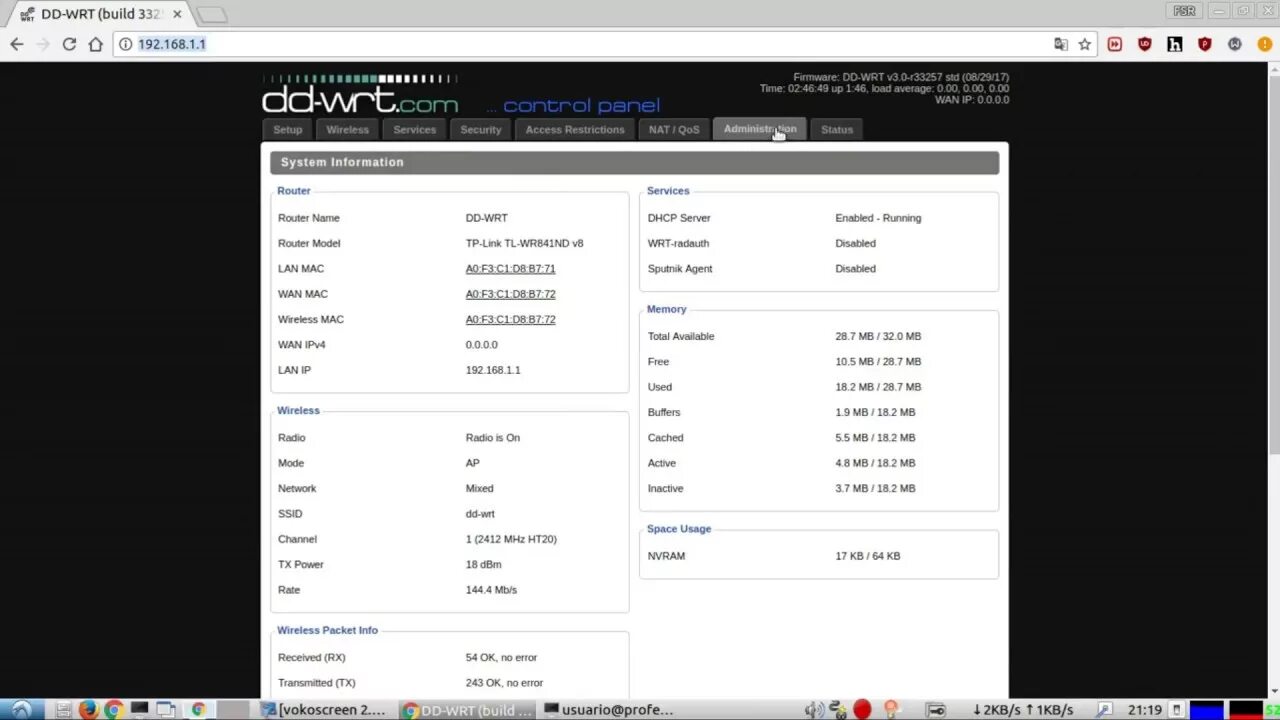Screen dimensions: 1280x720
Task: Open the Status tab
Action: pos(837,130)
